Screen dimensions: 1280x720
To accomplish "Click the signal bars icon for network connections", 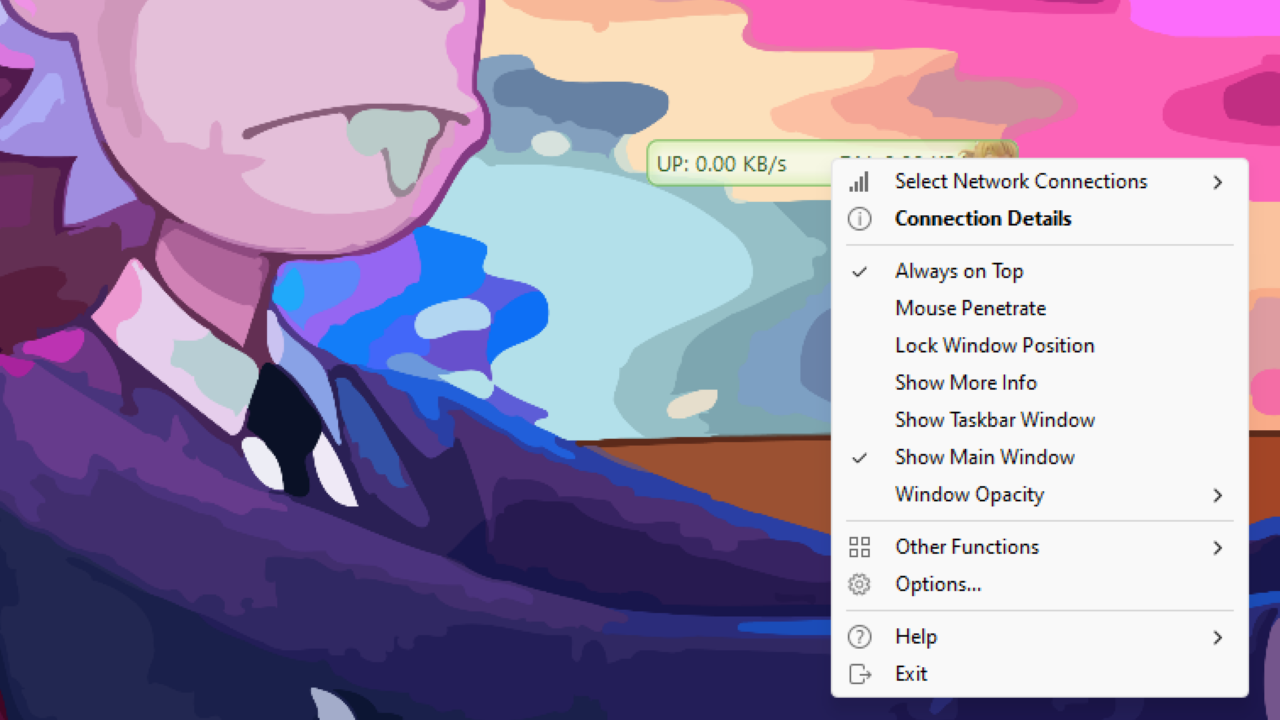I will 859,182.
